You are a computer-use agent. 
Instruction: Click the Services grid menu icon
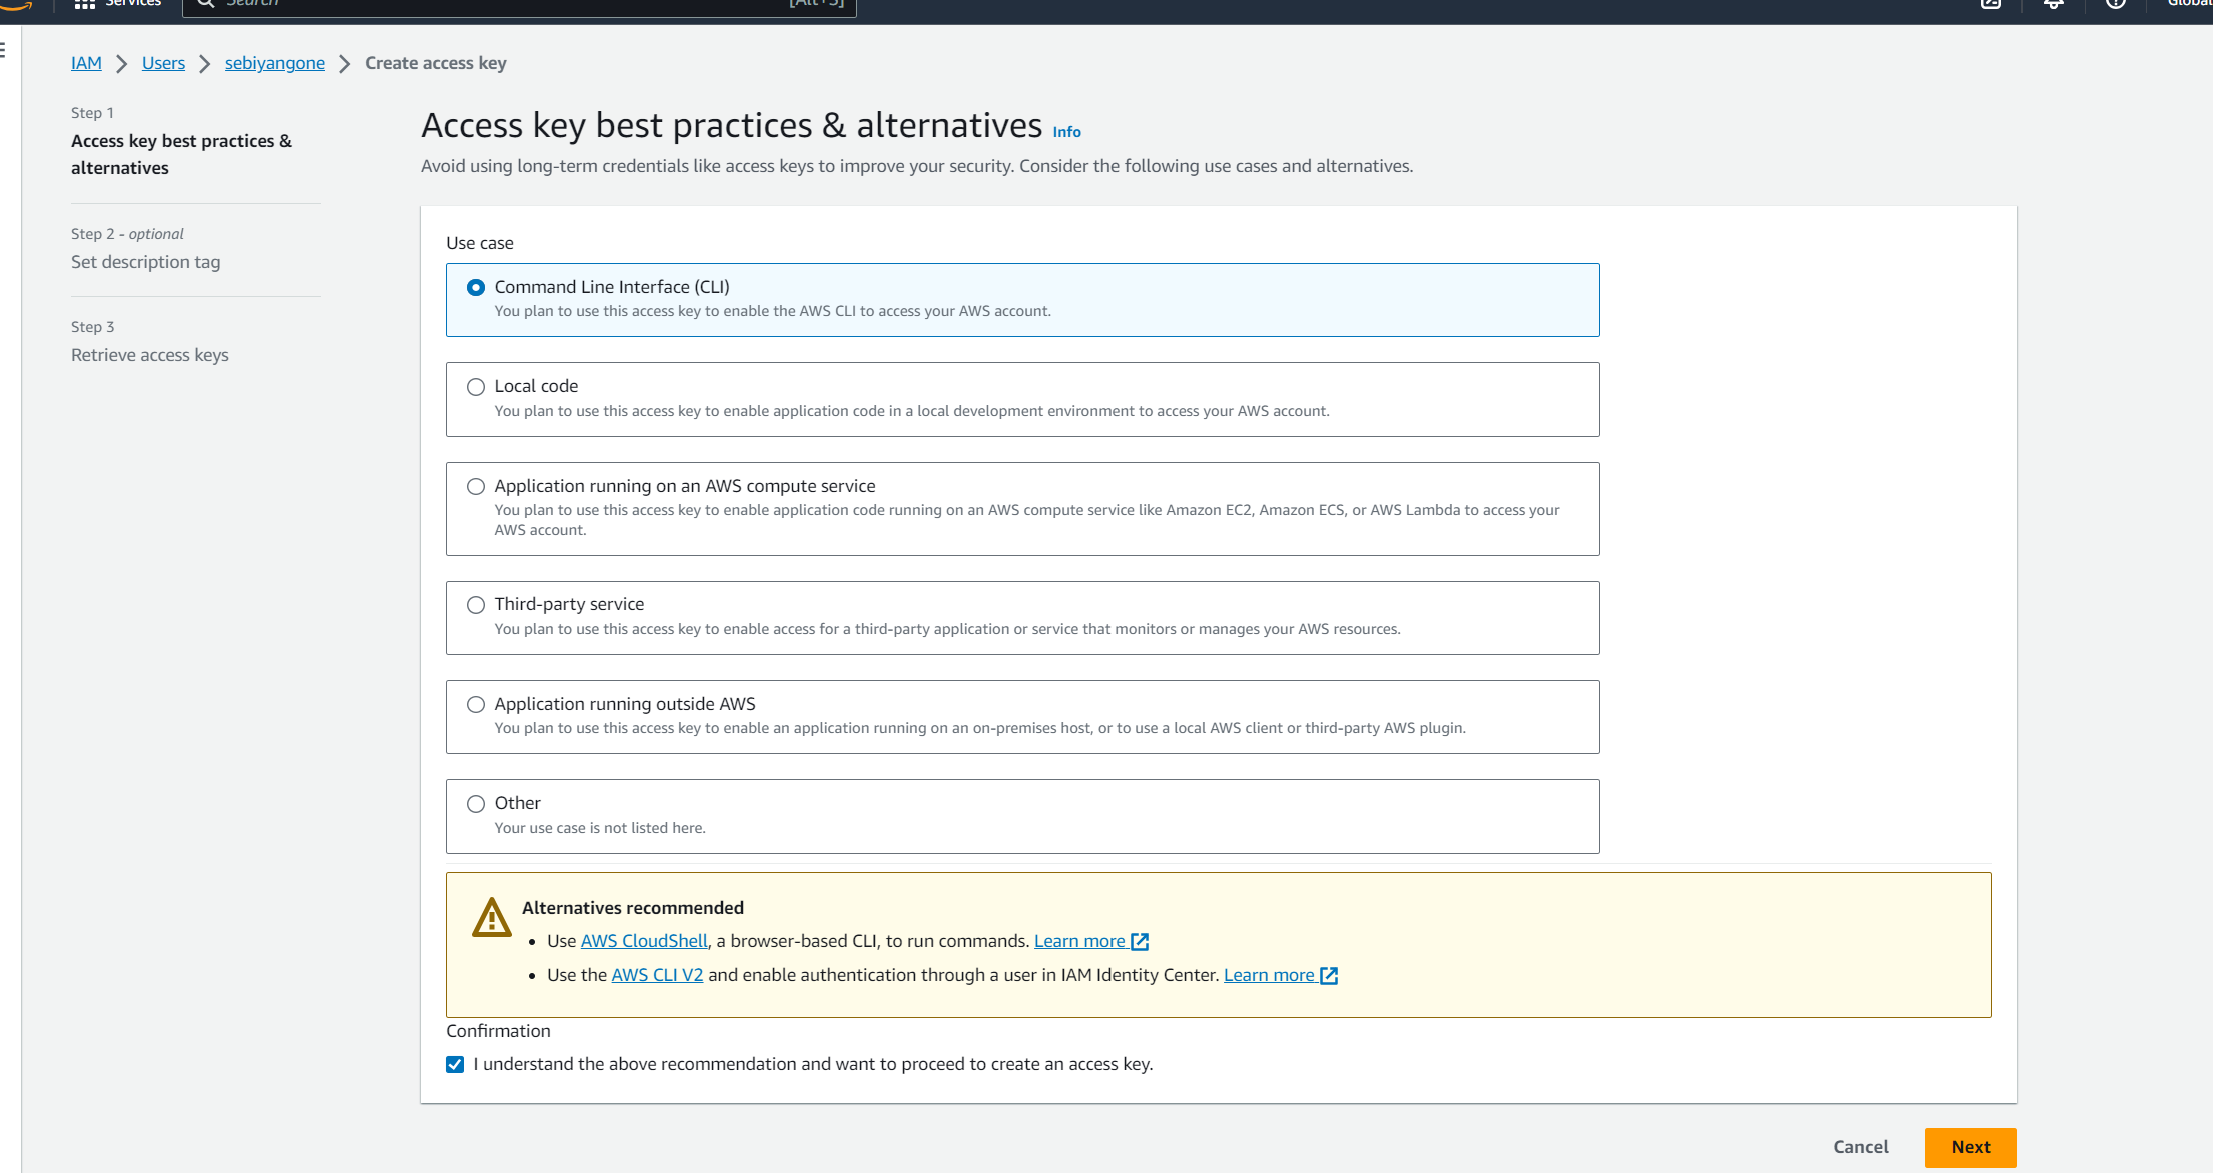85,4
